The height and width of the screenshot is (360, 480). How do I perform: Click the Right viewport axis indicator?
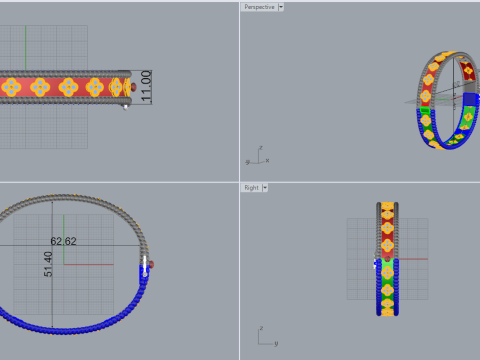click(268, 336)
